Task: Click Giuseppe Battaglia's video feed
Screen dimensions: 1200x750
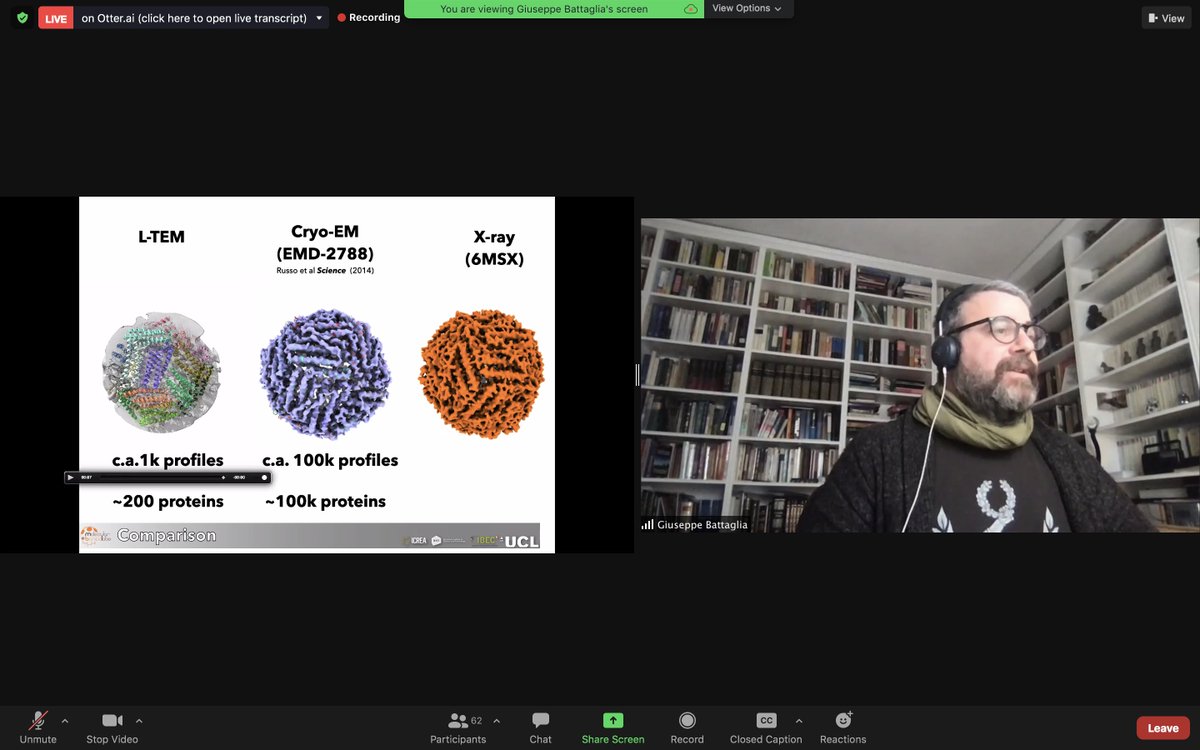Action: 920,375
